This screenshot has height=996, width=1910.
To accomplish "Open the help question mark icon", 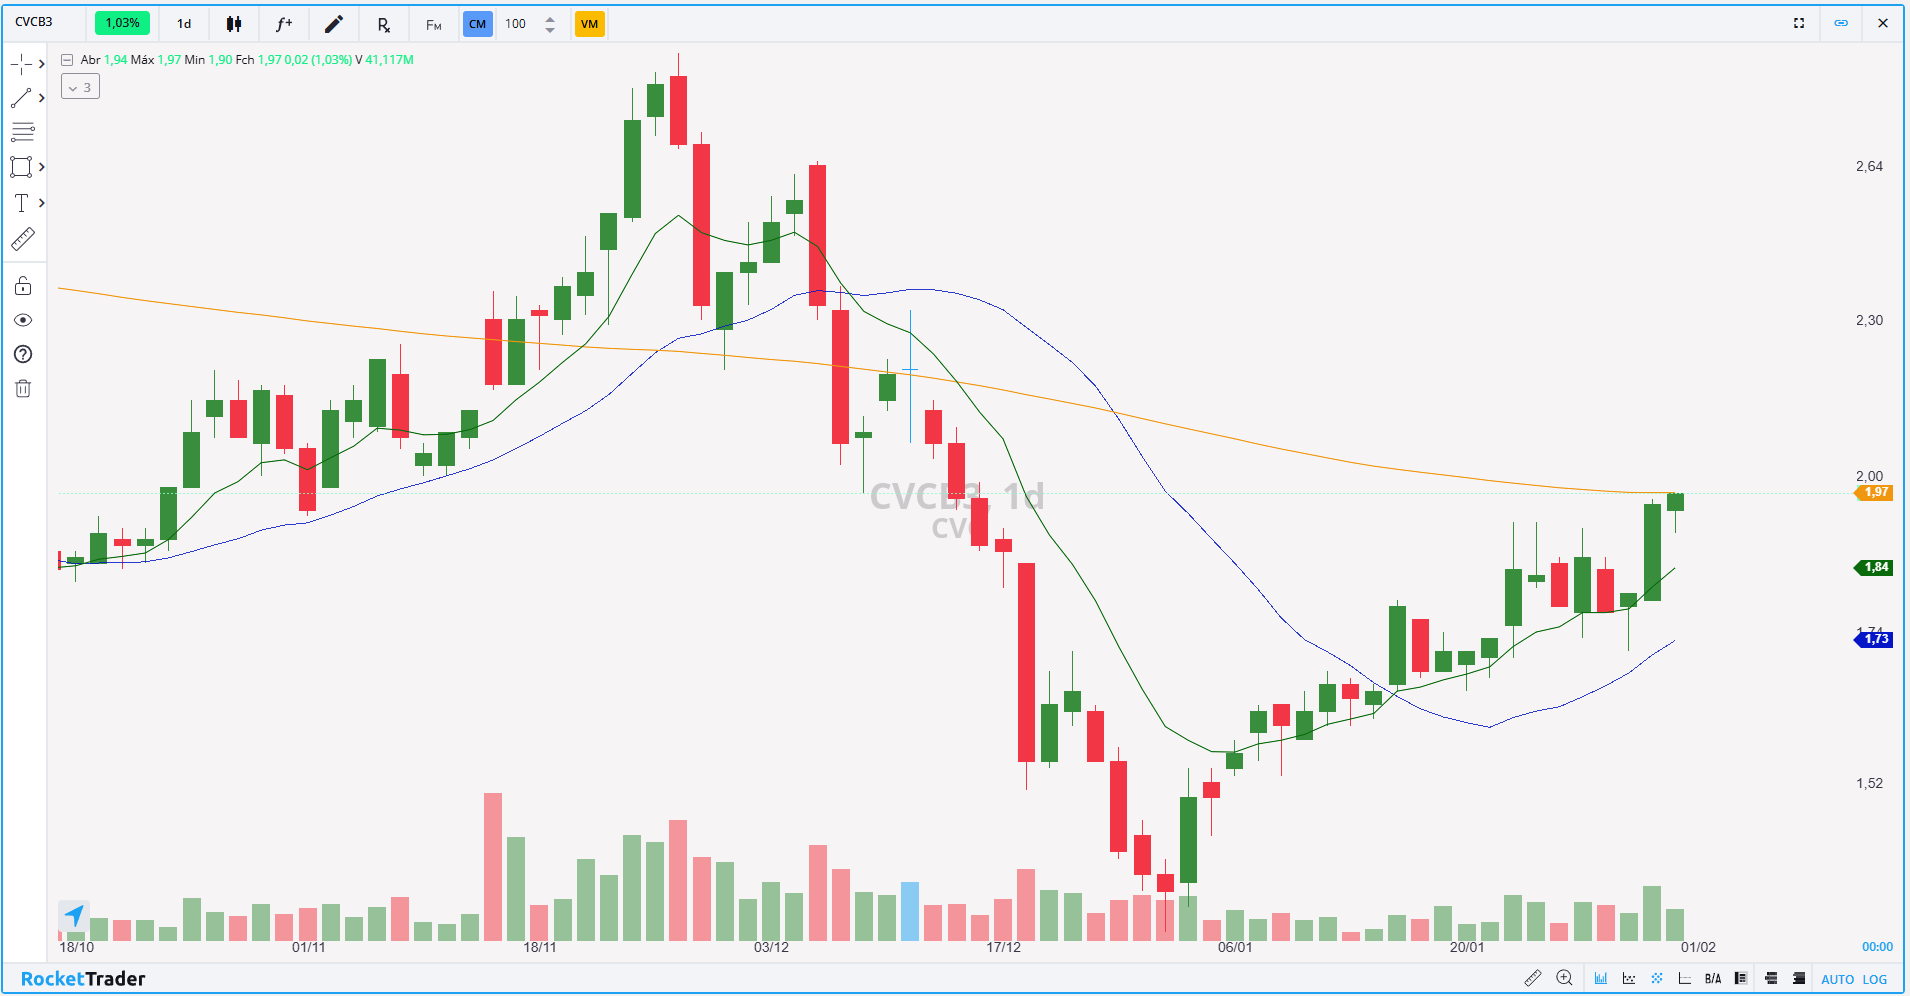I will point(23,354).
